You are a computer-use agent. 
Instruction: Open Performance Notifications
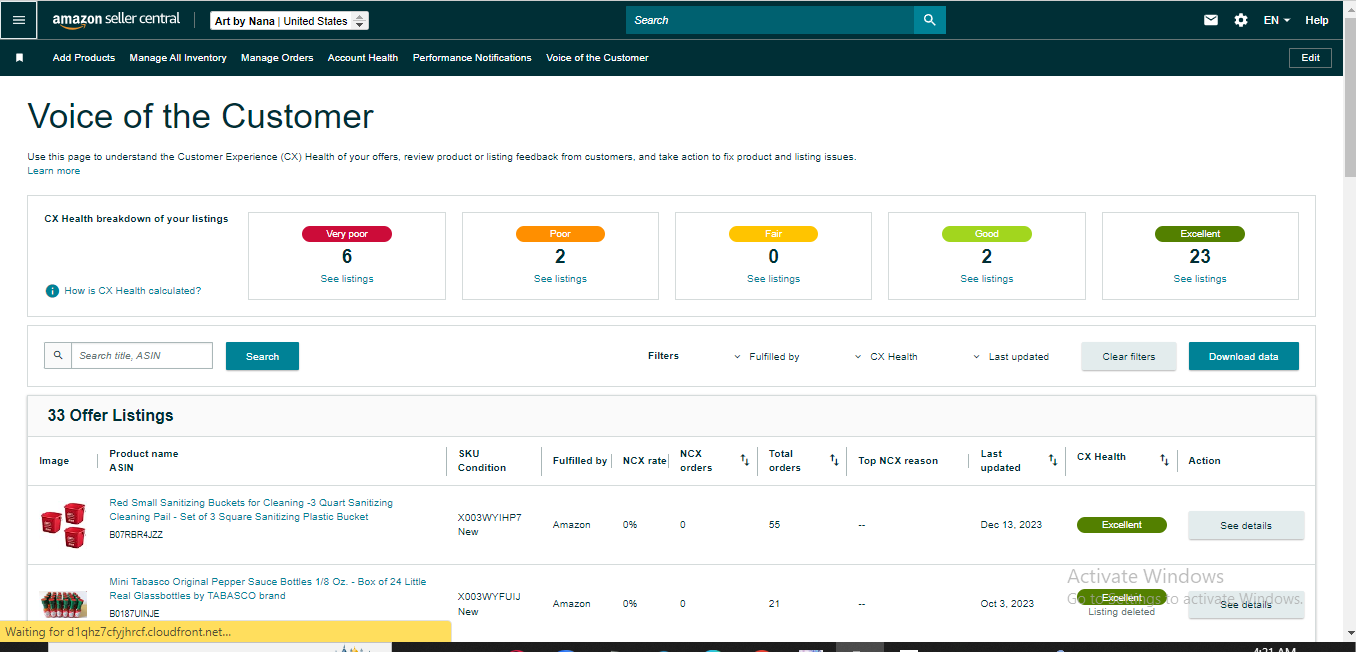click(x=472, y=58)
